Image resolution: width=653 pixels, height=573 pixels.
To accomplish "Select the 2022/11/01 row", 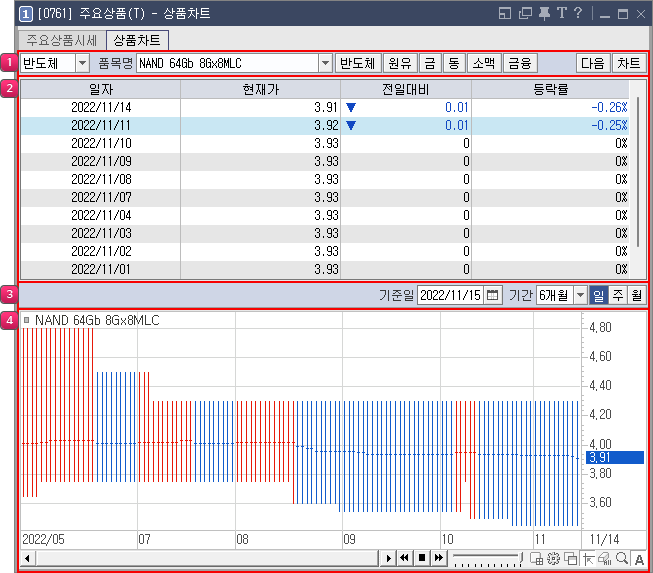I will coord(325,269).
